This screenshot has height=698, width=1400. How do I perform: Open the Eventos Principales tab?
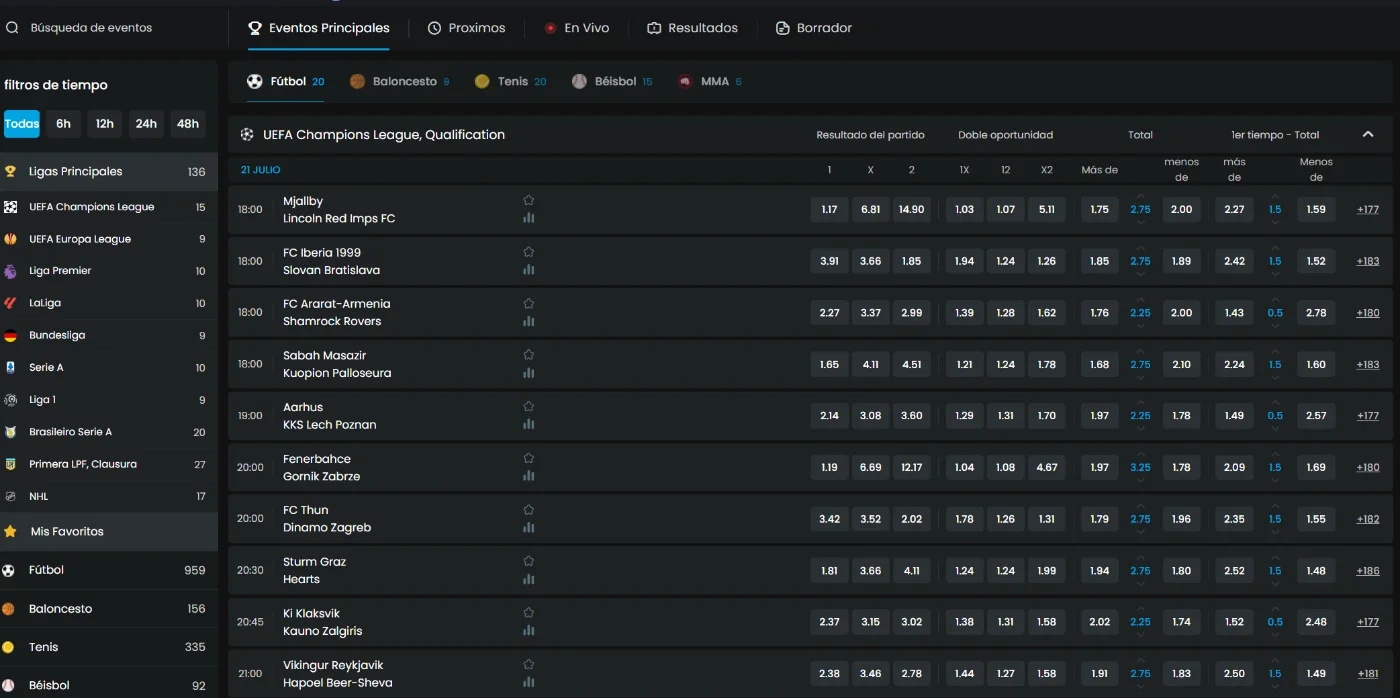pos(319,28)
